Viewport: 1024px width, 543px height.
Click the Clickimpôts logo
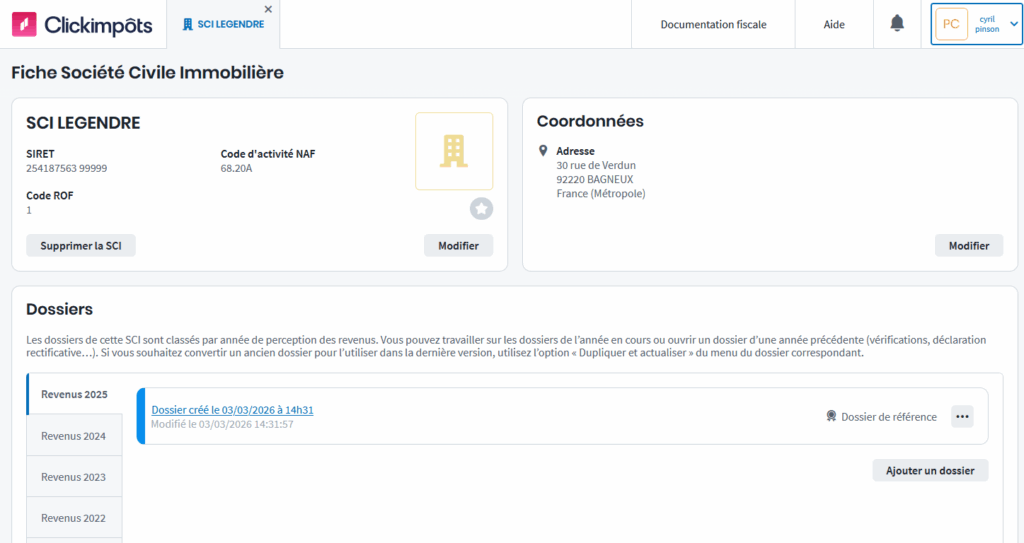(82, 24)
